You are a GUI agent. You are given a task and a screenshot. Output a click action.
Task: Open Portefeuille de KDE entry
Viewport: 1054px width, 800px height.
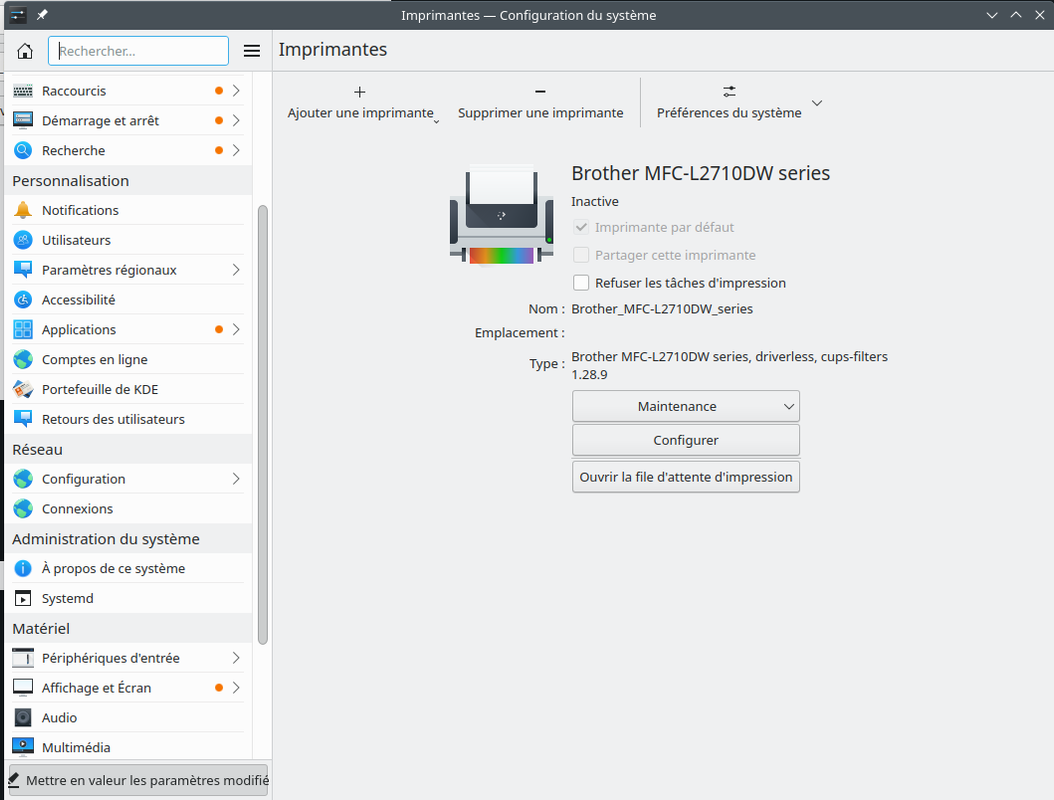128,389
